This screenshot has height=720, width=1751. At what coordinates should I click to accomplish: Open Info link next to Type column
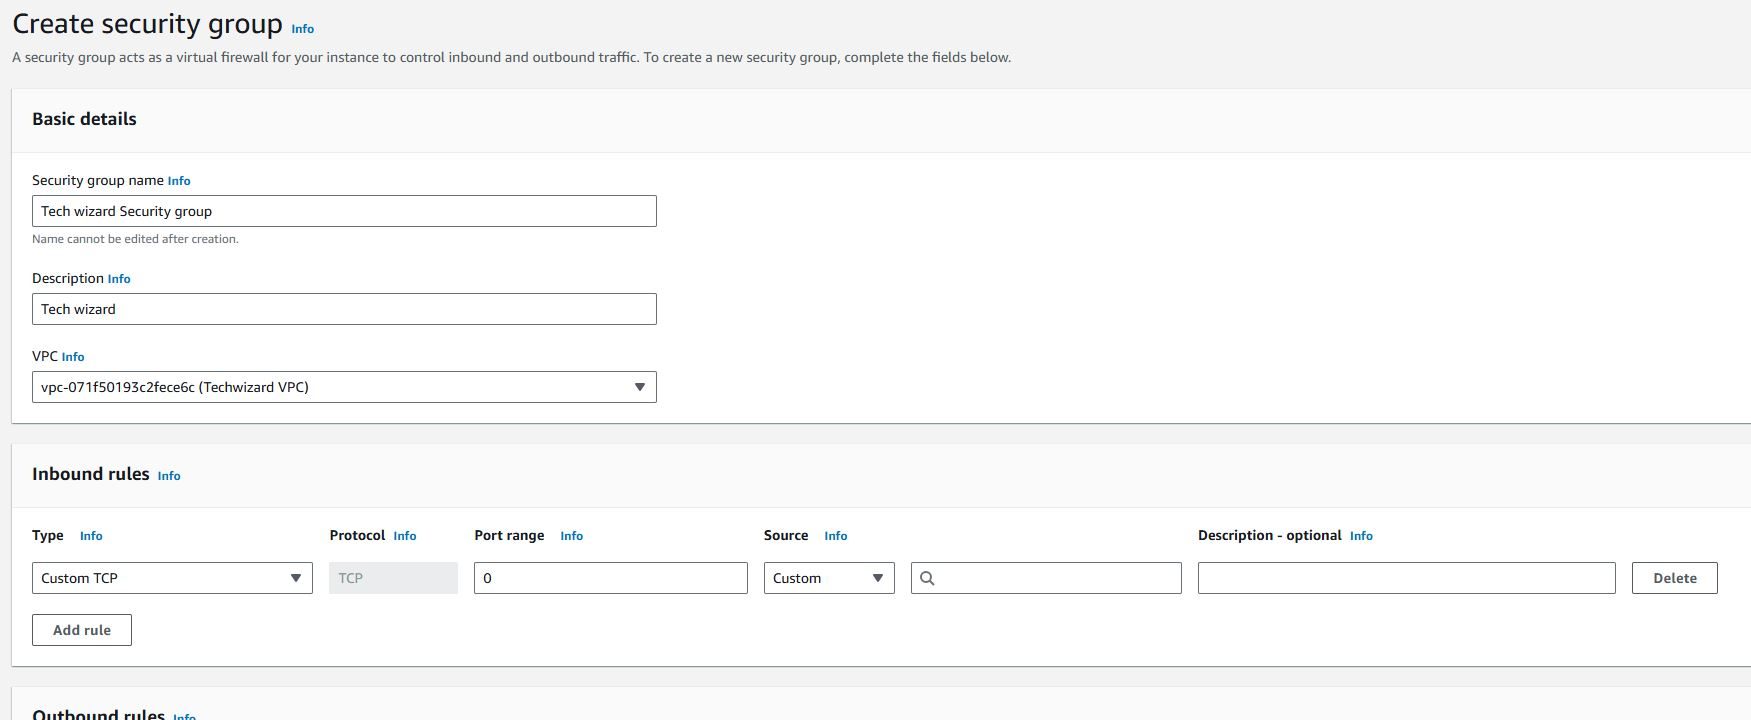[91, 536]
